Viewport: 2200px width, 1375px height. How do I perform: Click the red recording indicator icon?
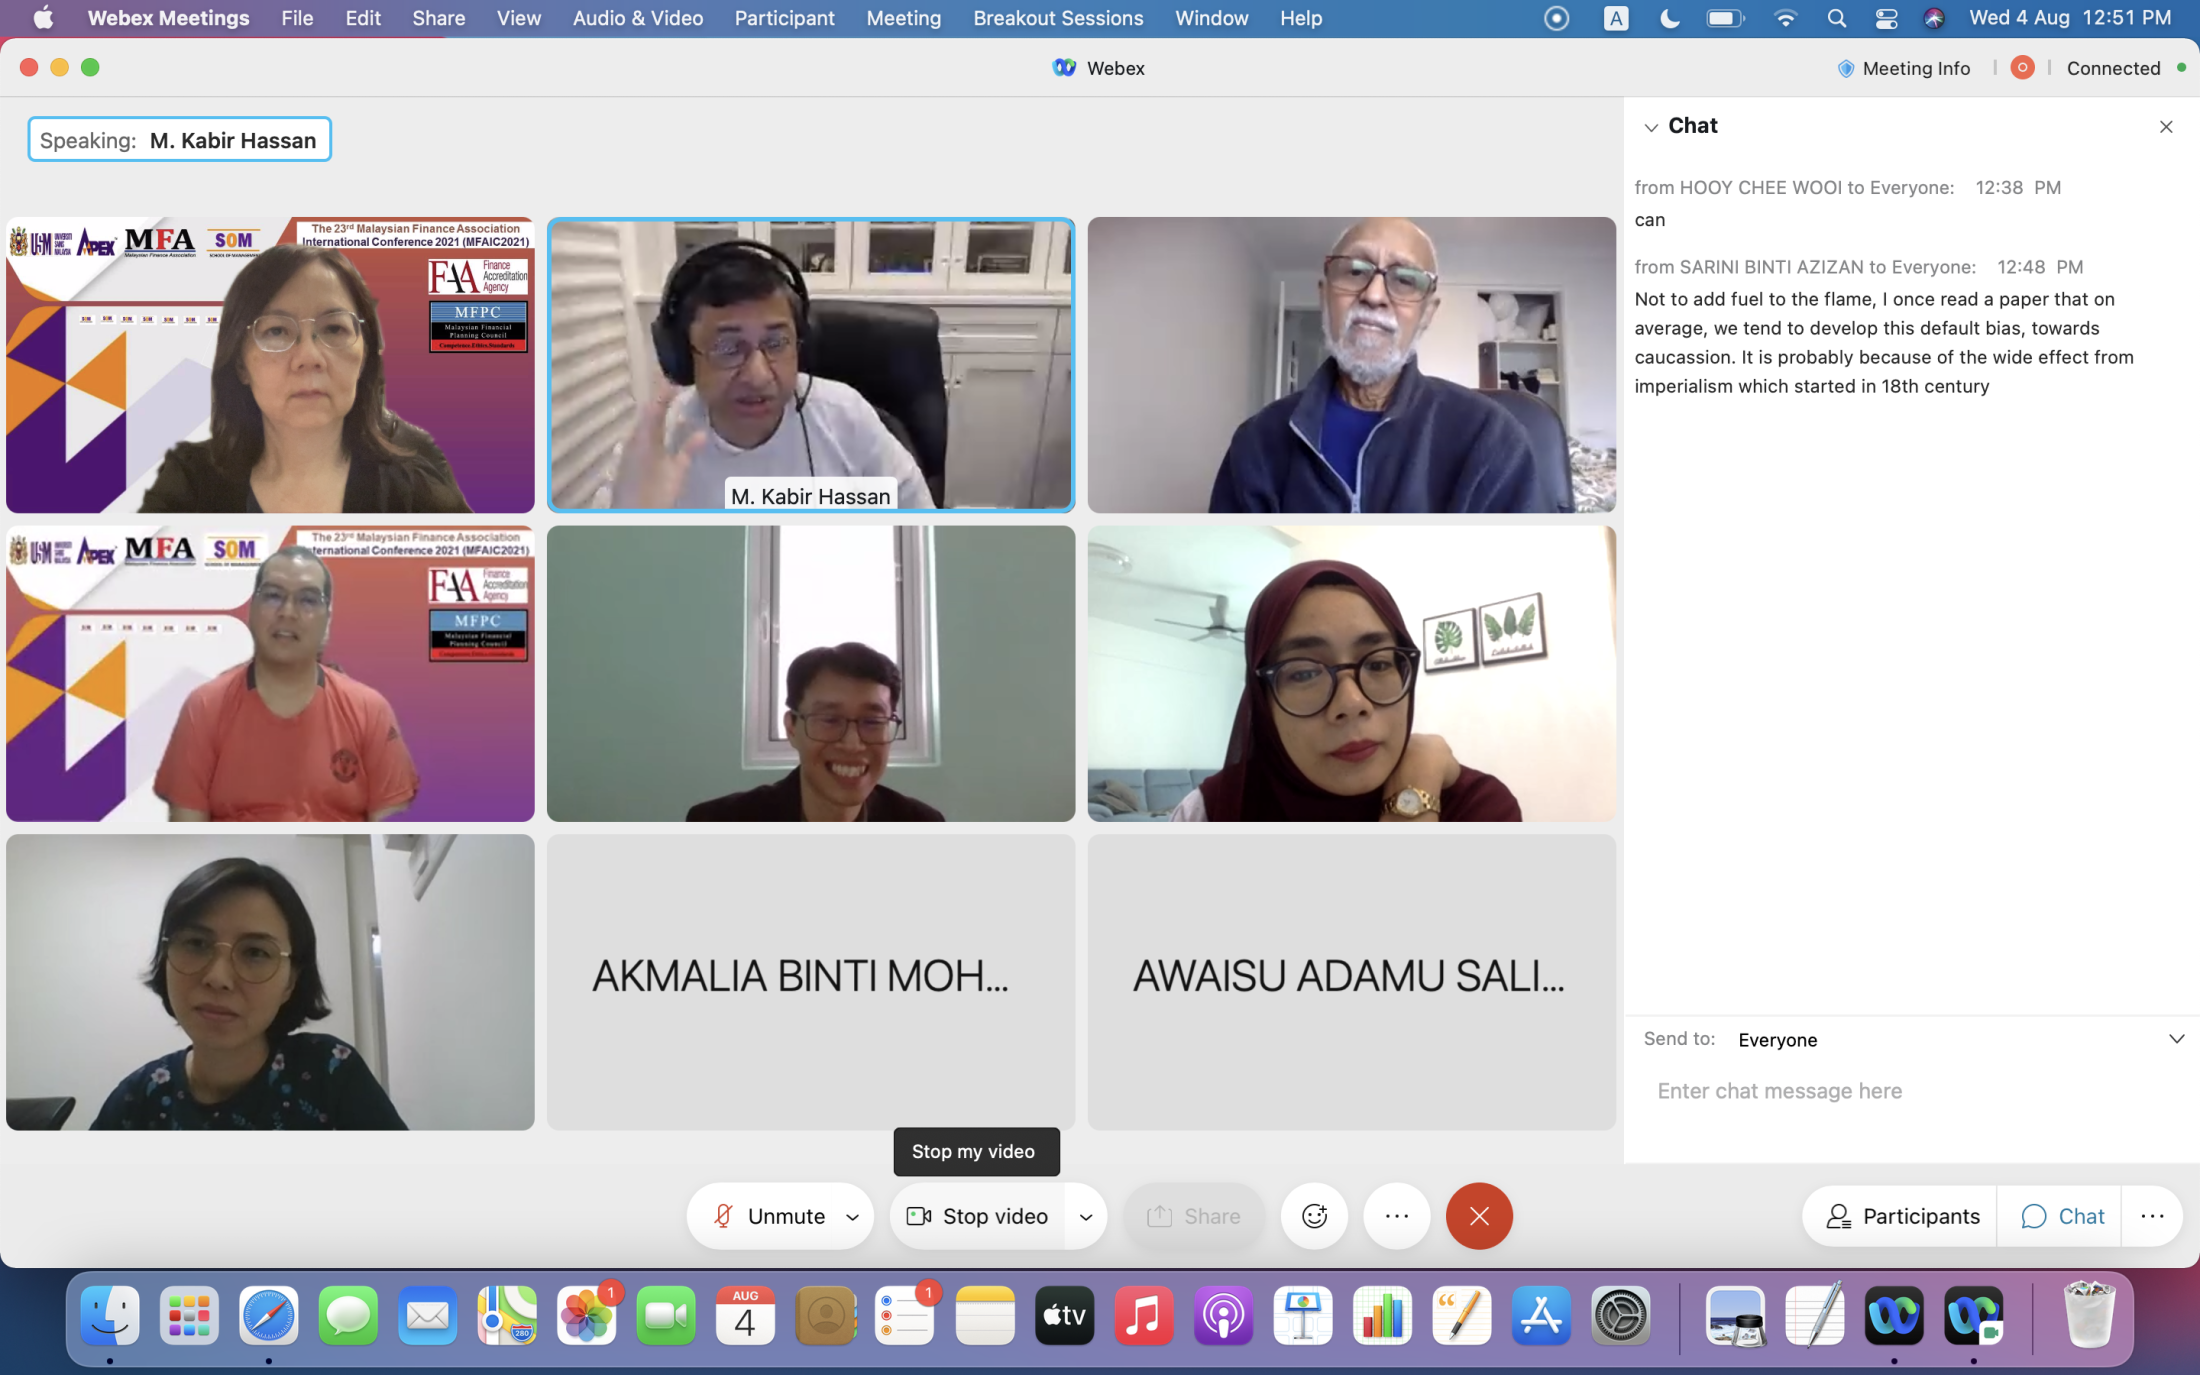pos(2022,68)
